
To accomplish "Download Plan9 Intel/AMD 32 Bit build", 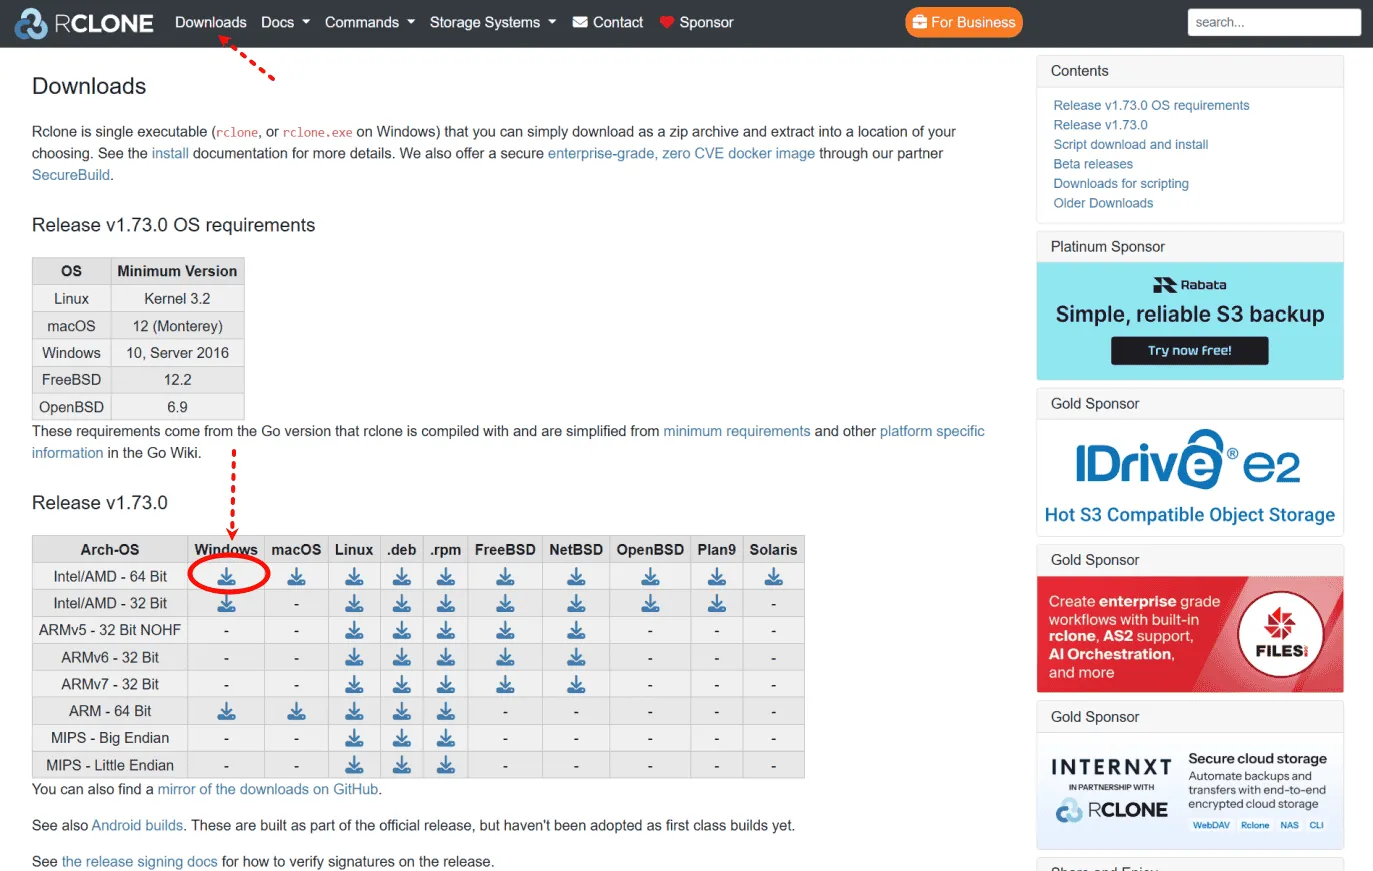I will click(x=717, y=604).
